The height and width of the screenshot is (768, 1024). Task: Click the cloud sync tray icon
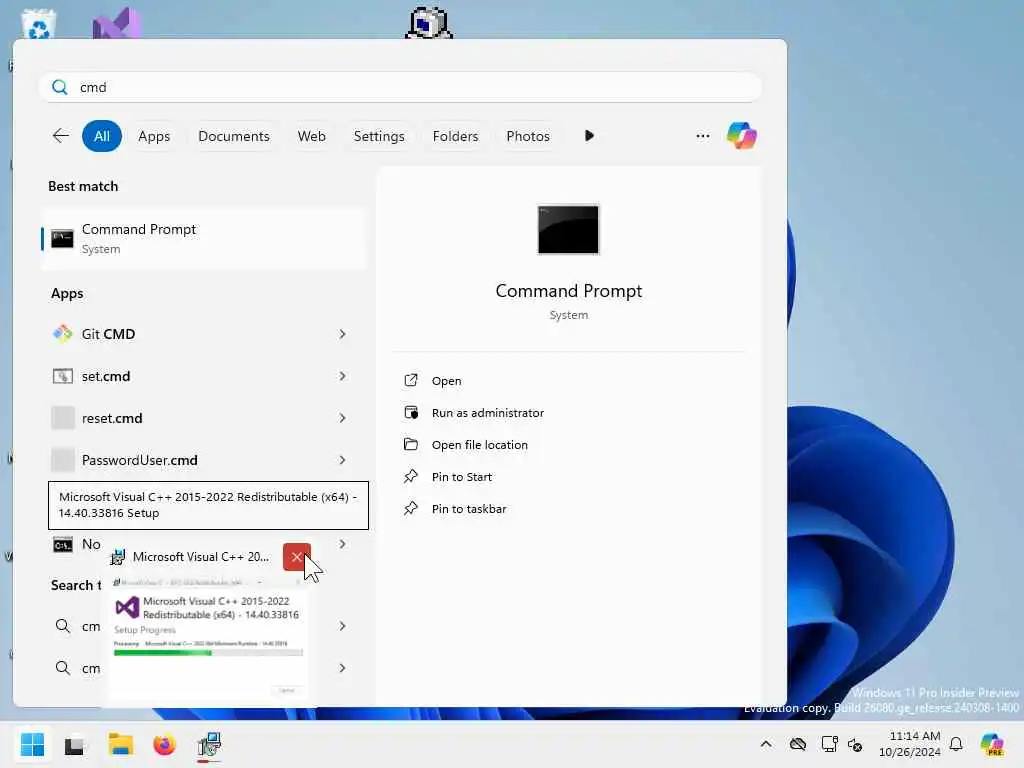[x=798, y=744]
